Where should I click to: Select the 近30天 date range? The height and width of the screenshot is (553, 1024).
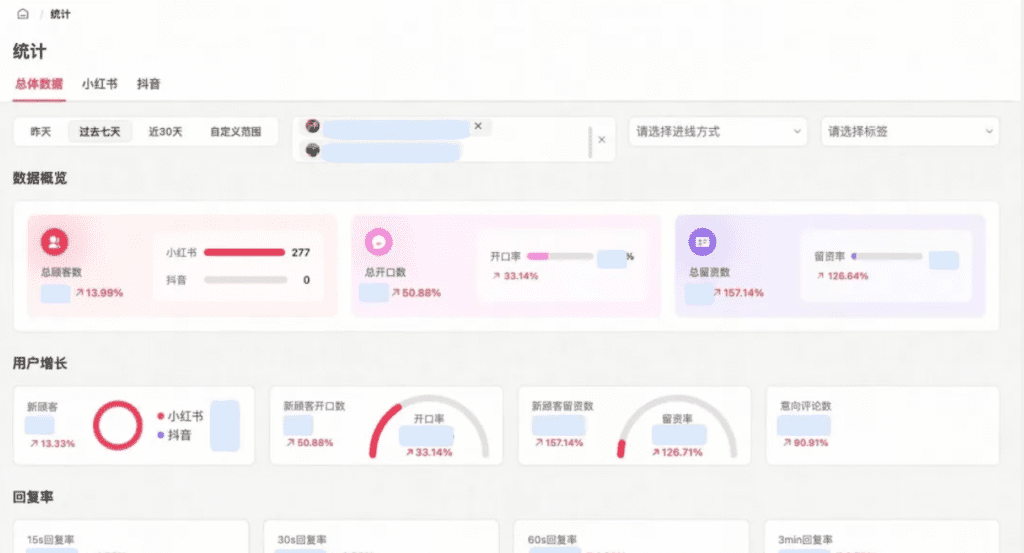point(165,132)
